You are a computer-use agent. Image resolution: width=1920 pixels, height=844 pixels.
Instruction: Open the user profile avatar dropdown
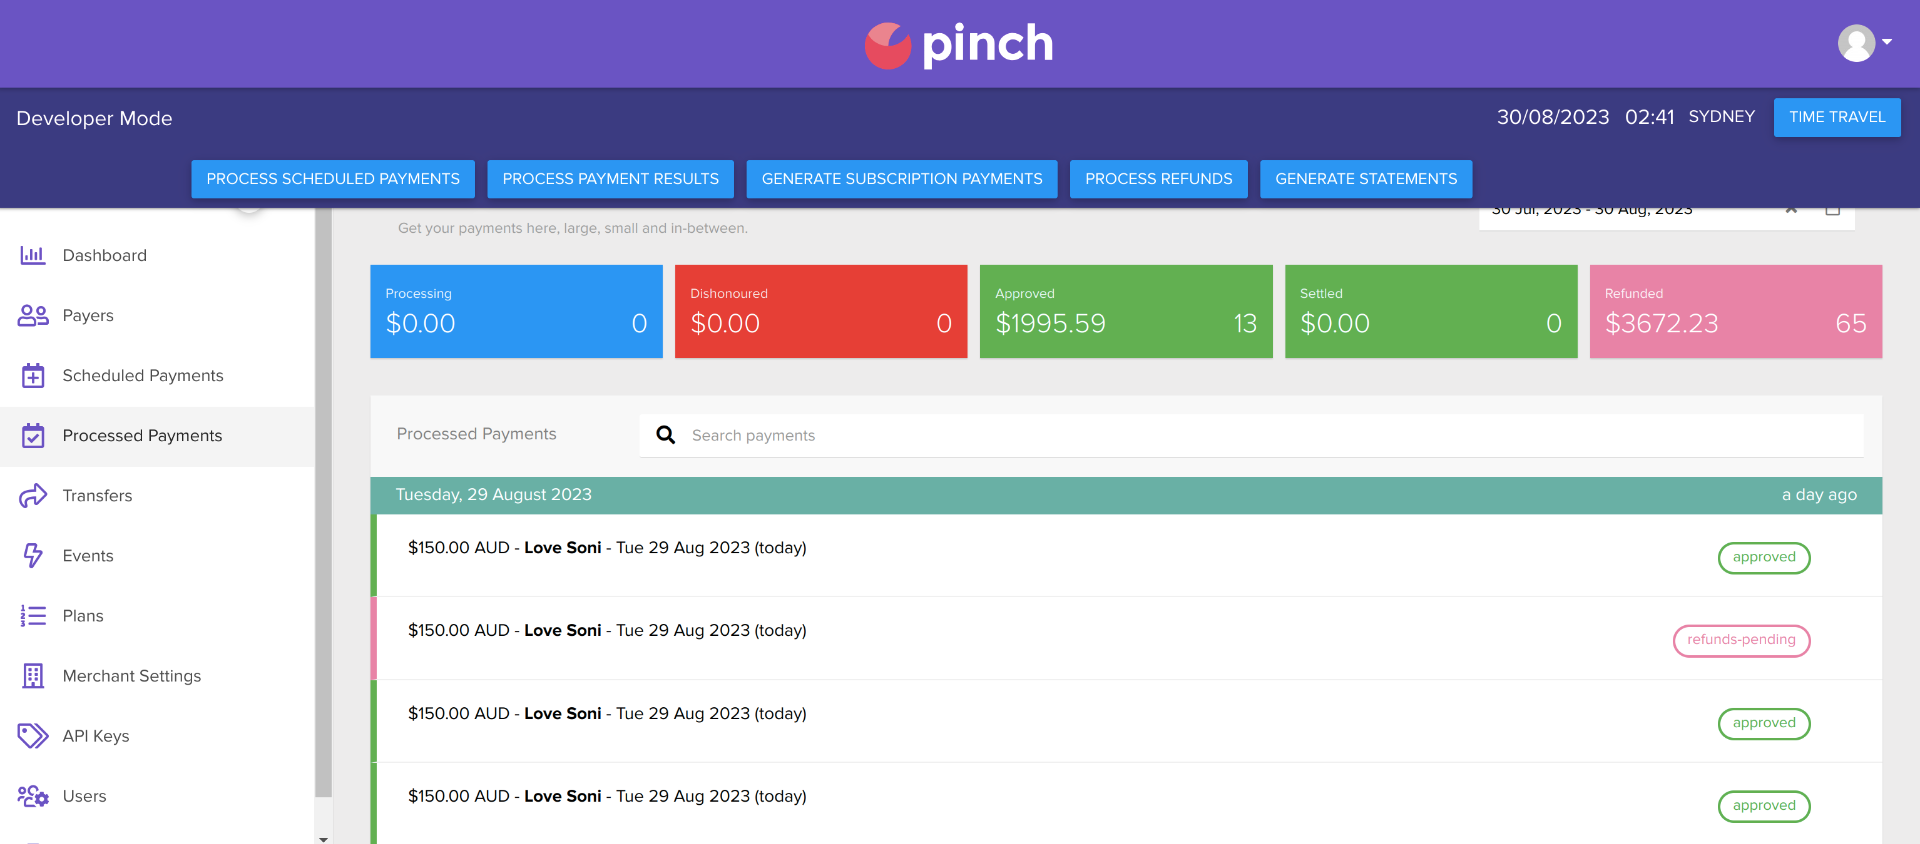pos(1864,43)
